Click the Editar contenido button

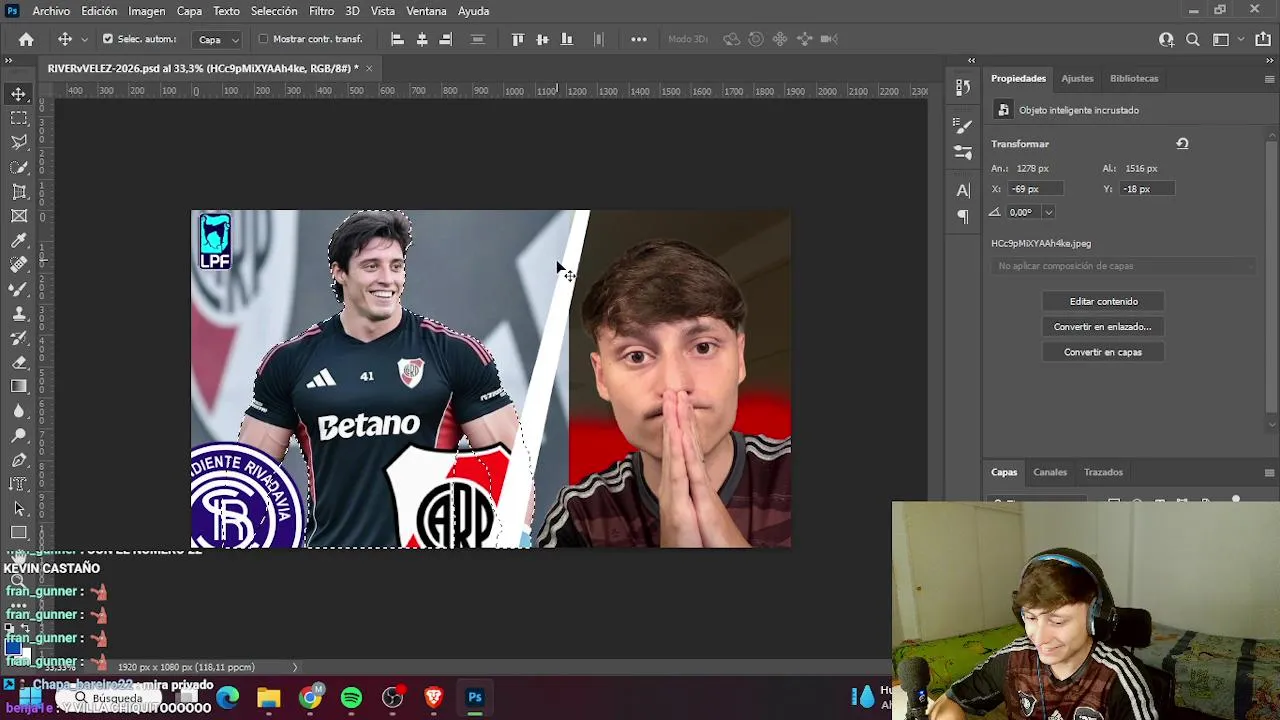[1103, 301]
